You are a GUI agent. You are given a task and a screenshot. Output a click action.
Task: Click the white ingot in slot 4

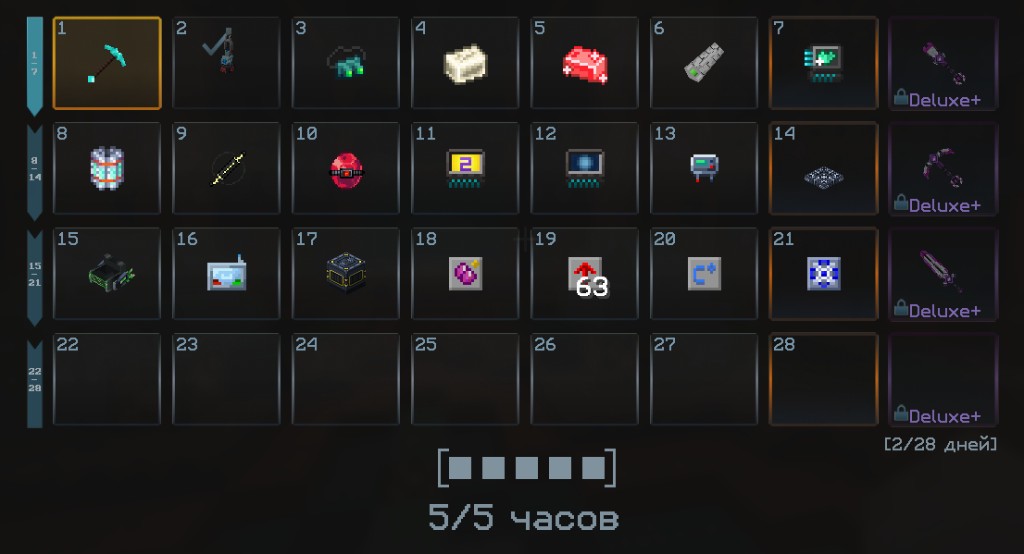tap(465, 63)
